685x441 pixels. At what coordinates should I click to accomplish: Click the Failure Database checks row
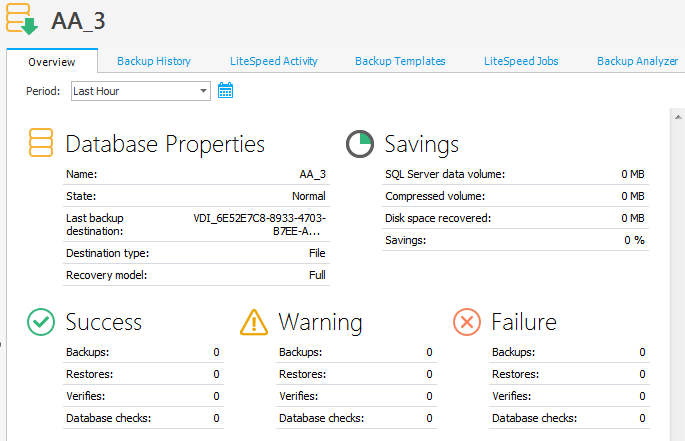(x=568, y=418)
